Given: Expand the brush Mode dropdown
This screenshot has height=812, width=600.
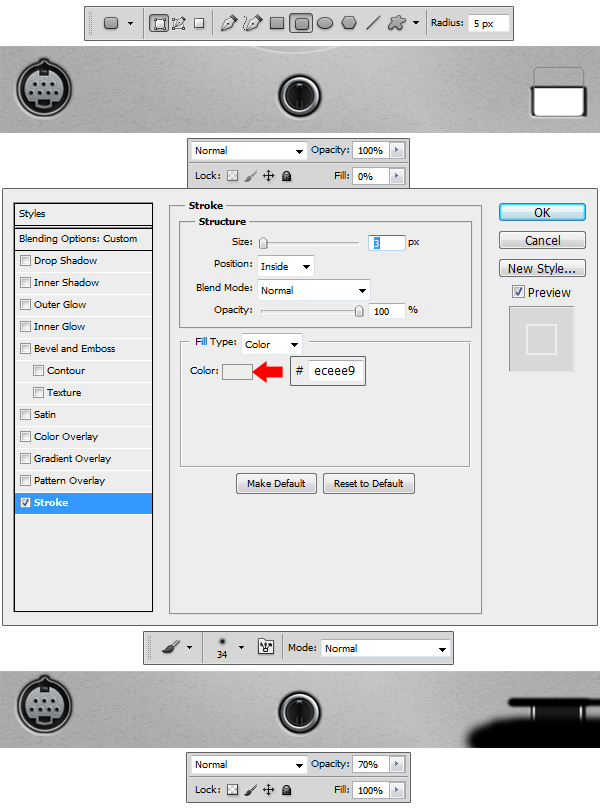Looking at the screenshot, I should [385, 648].
